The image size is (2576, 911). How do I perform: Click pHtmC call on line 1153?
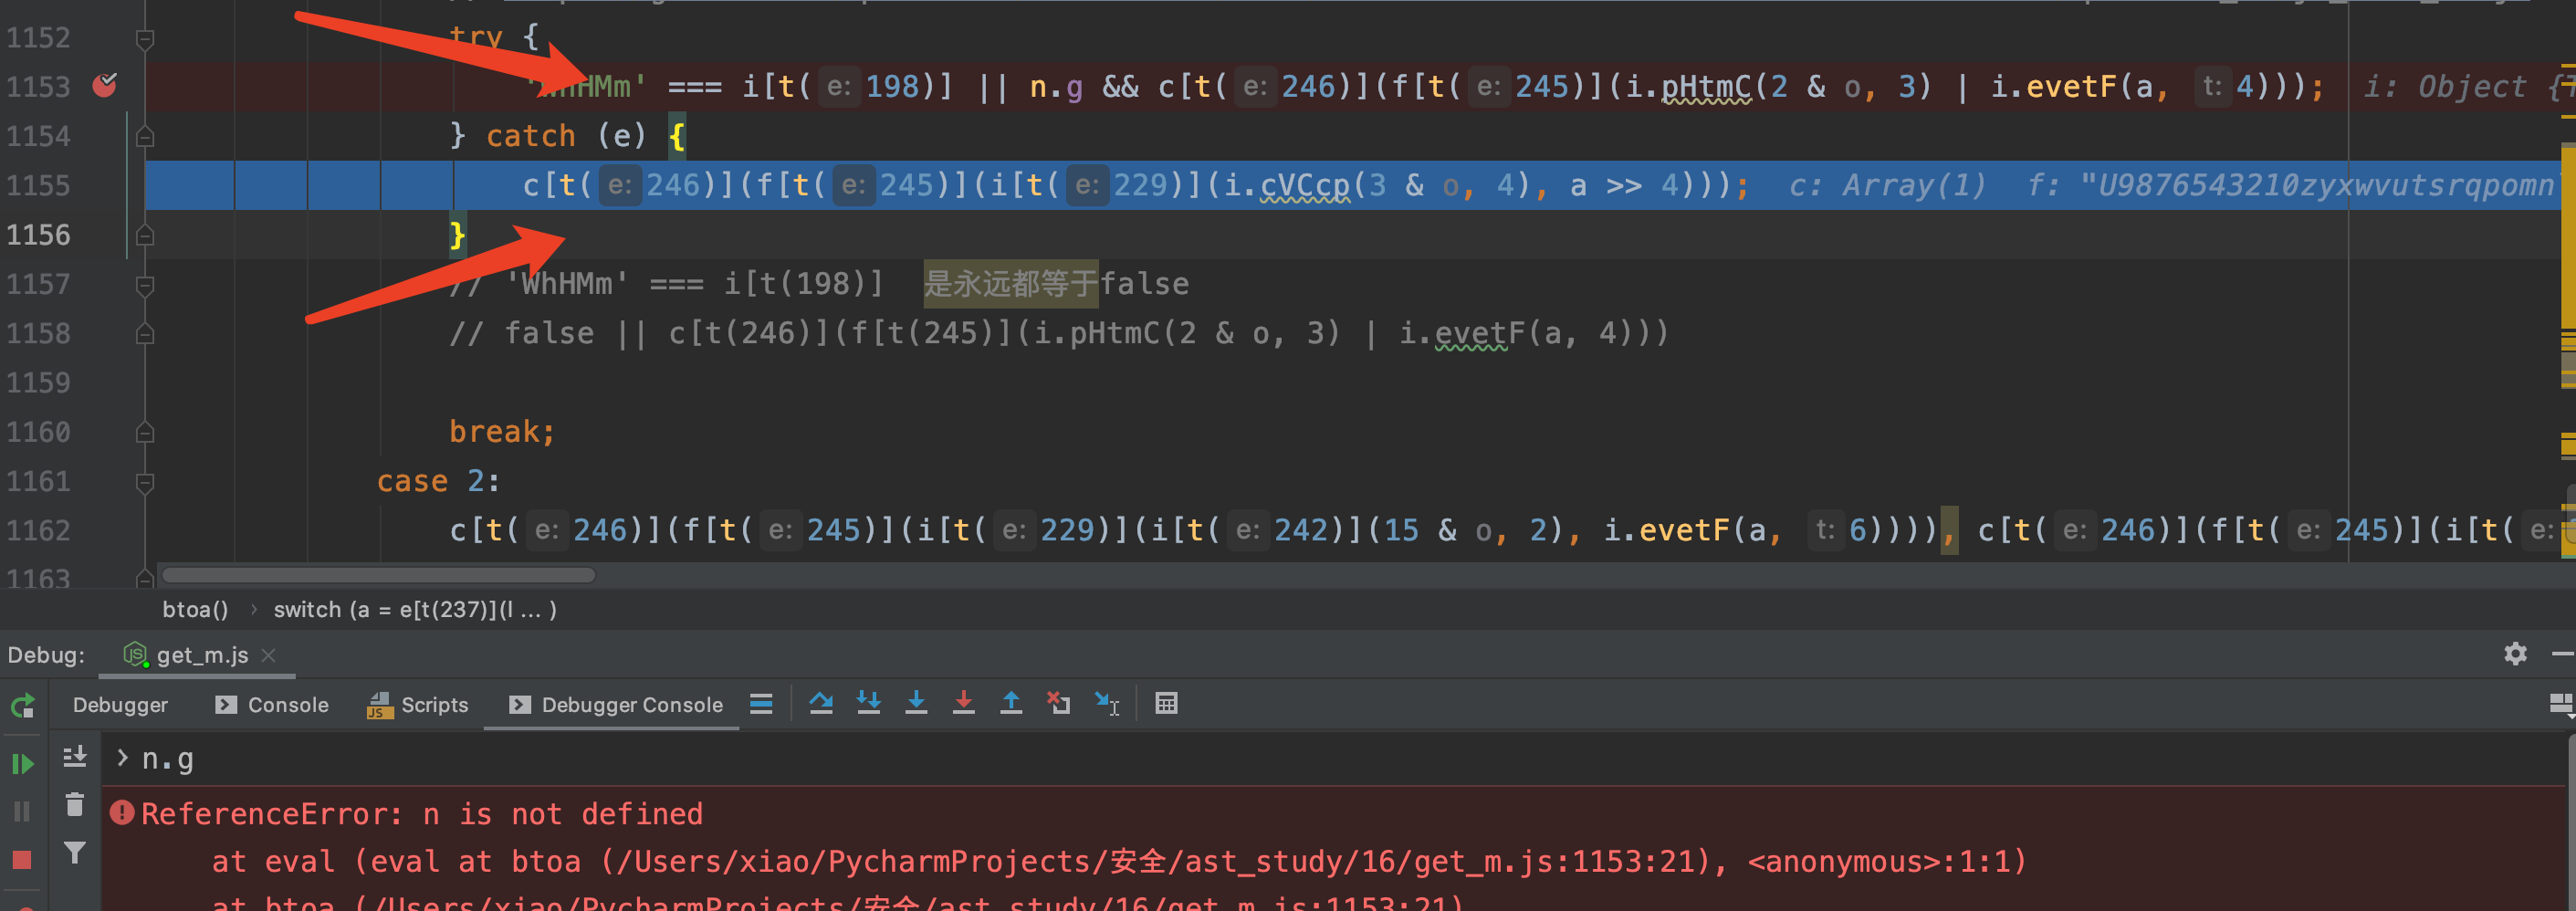click(1706, 86)
